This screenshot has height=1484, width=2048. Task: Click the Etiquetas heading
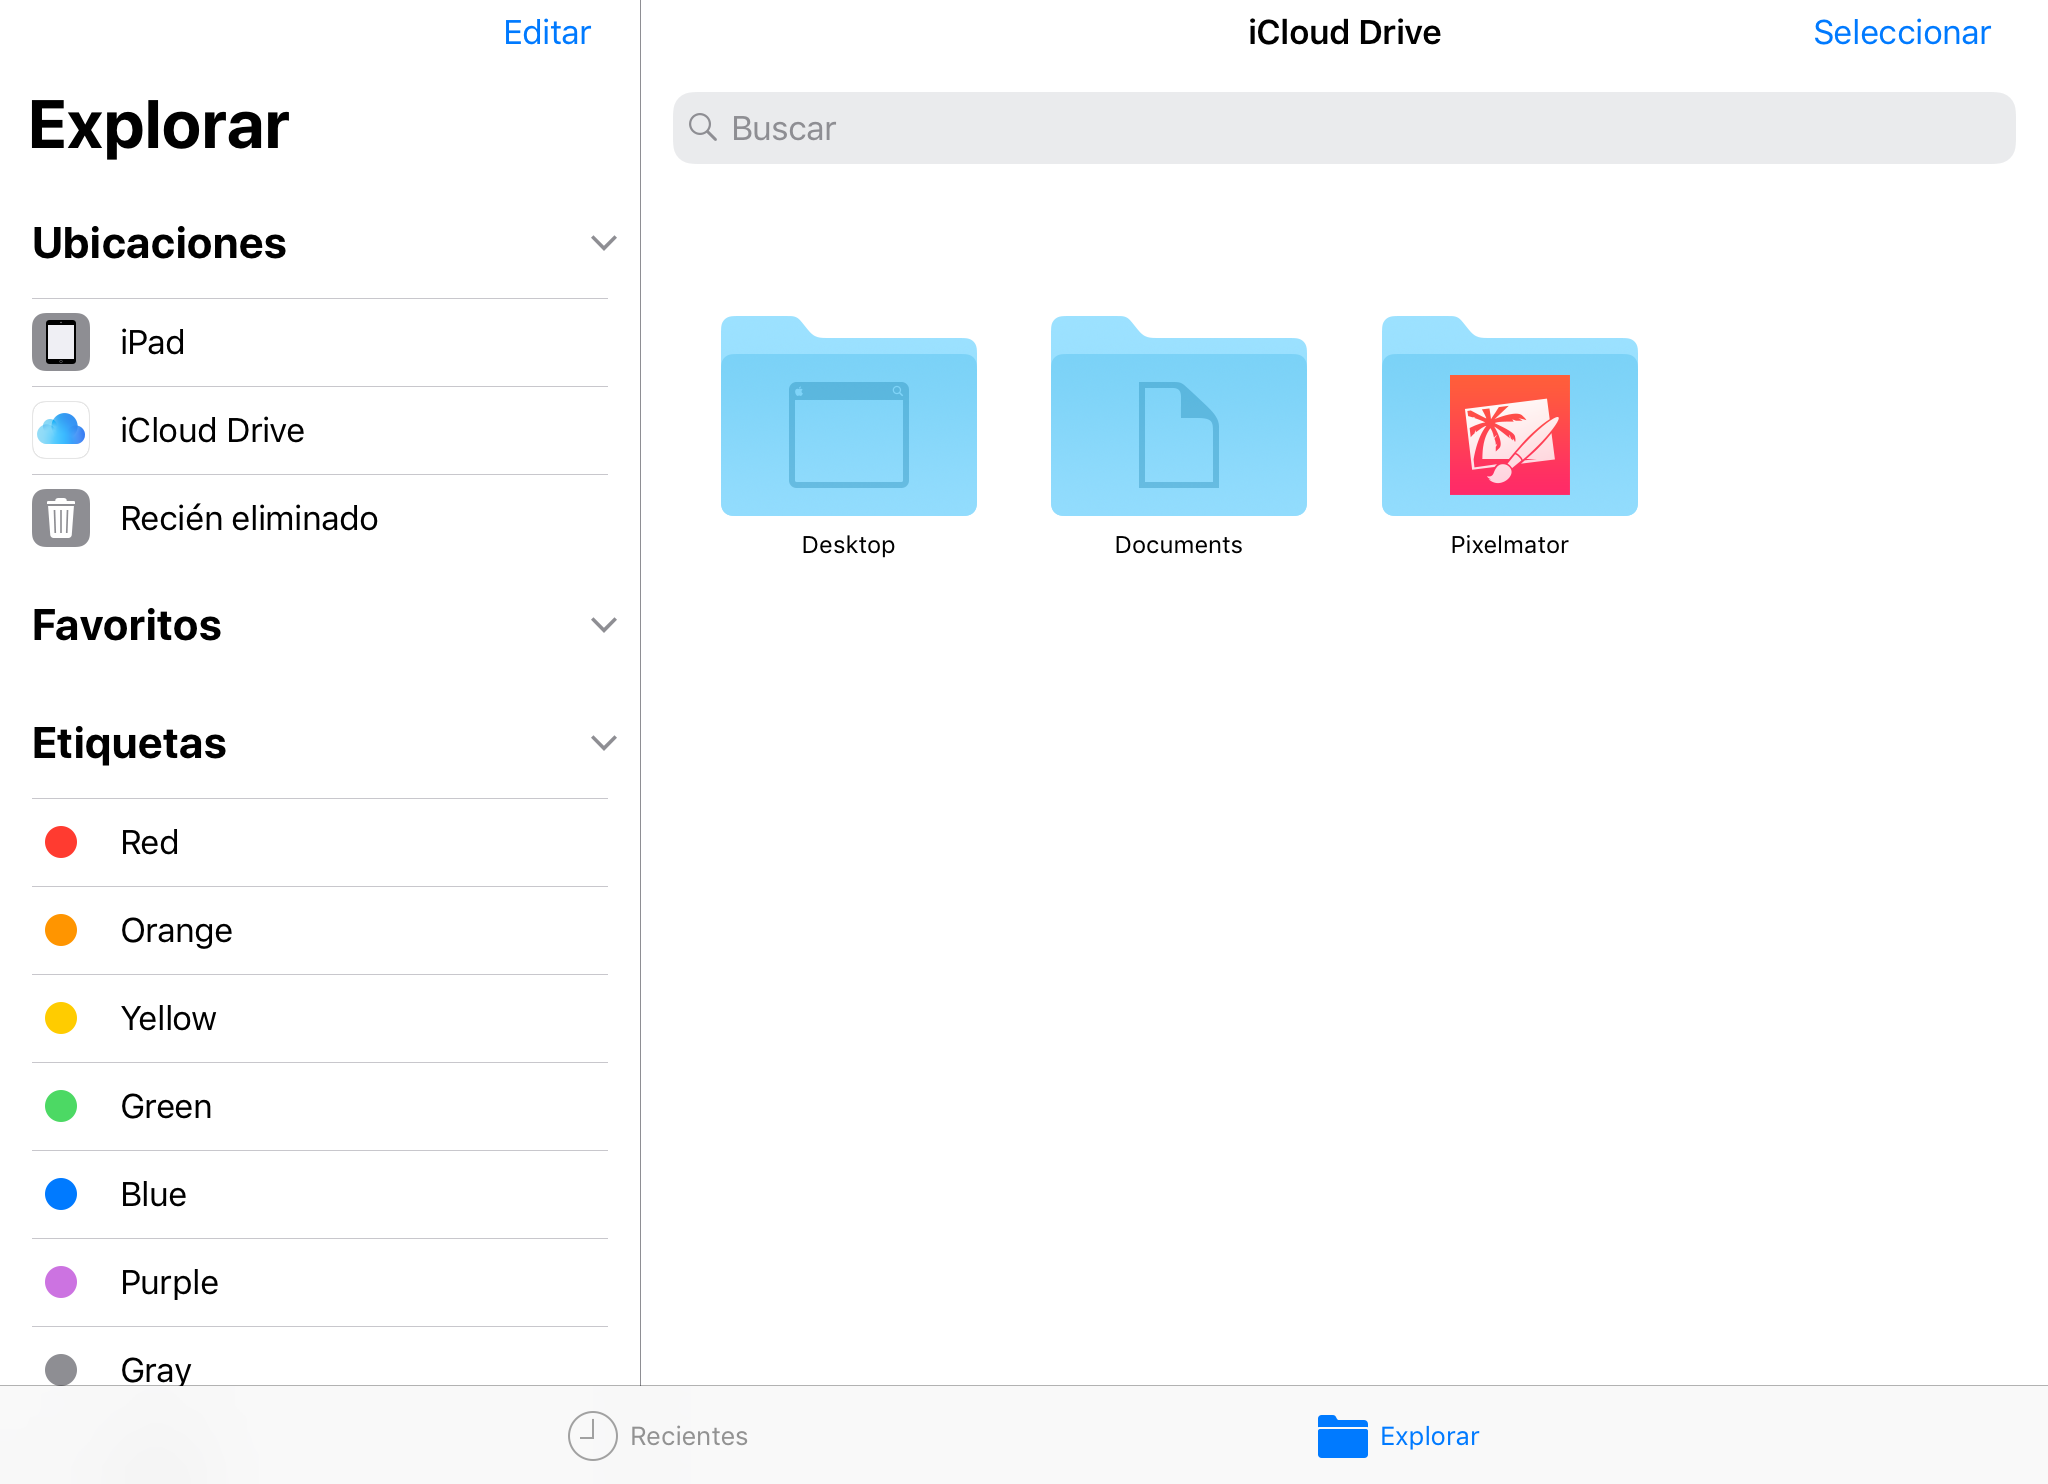pos(129,744)
